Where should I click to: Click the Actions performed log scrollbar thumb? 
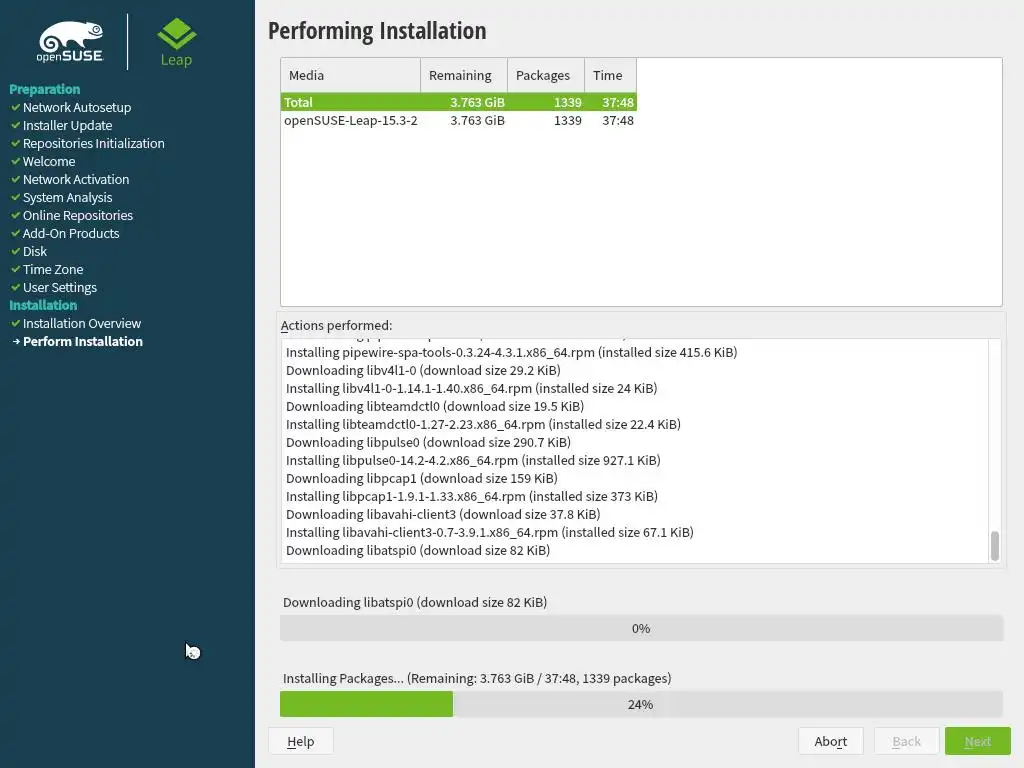pyautogui.click(x=995, y=546)
